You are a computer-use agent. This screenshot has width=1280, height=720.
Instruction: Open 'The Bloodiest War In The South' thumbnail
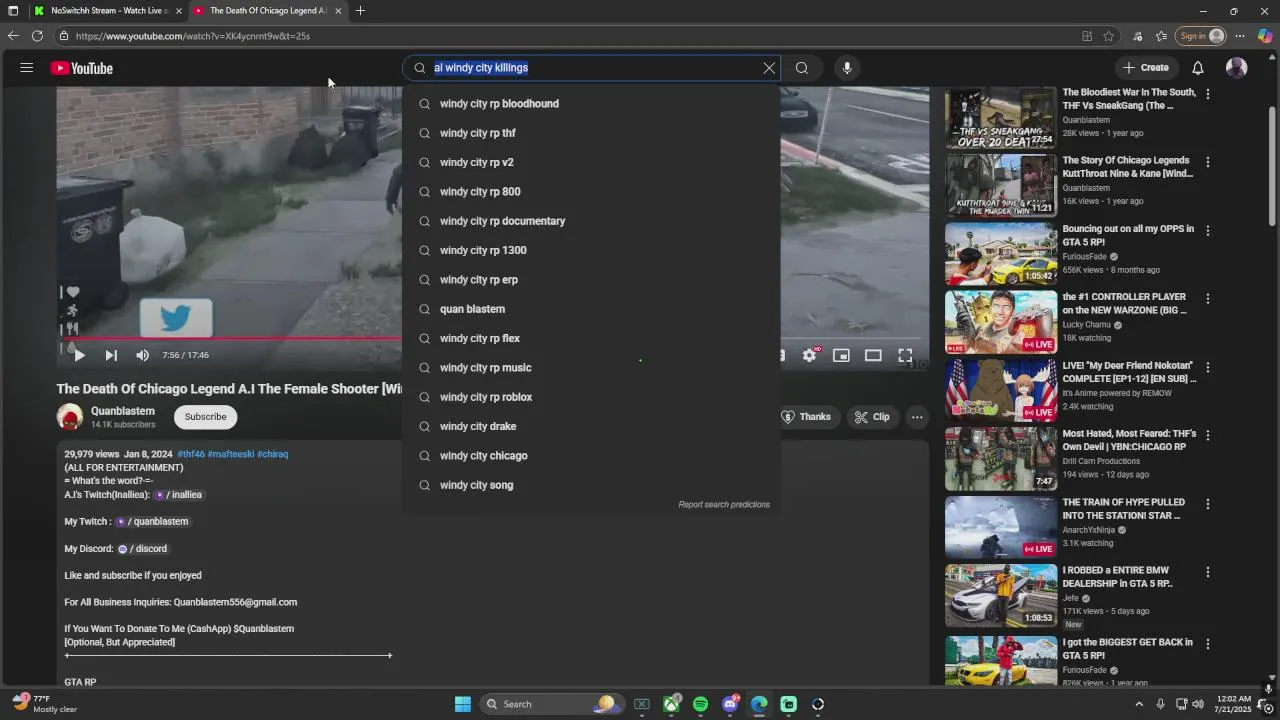pos(1001,118)
